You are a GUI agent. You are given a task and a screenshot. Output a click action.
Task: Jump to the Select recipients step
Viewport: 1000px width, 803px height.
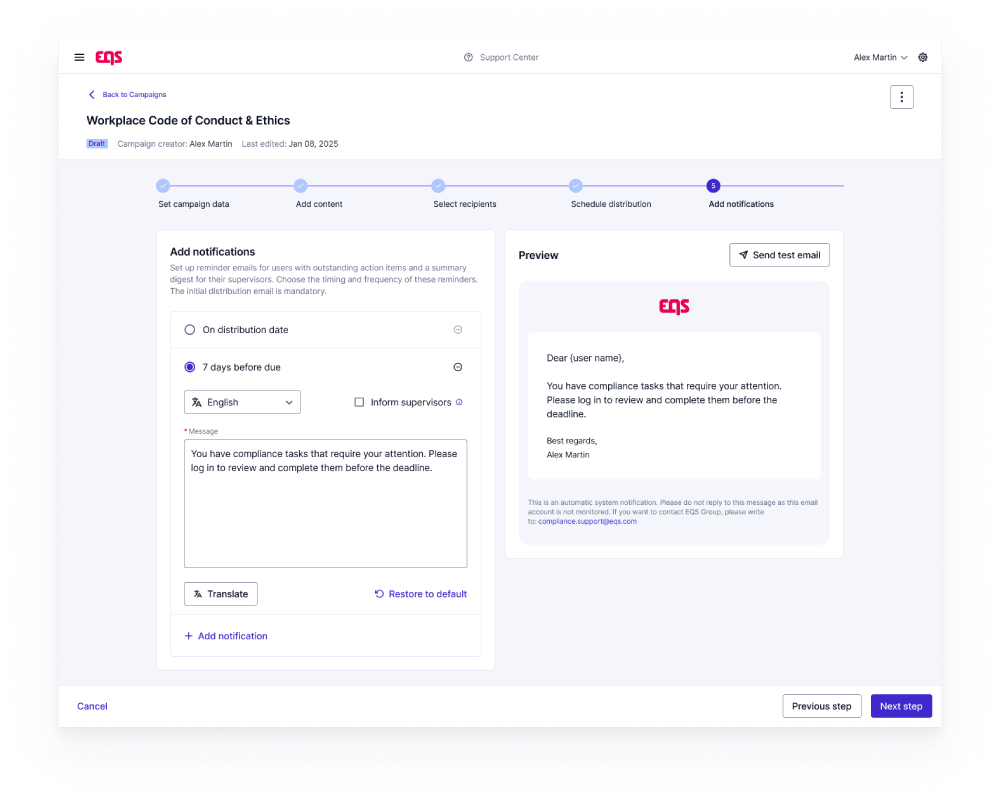[x=438, y=186]
